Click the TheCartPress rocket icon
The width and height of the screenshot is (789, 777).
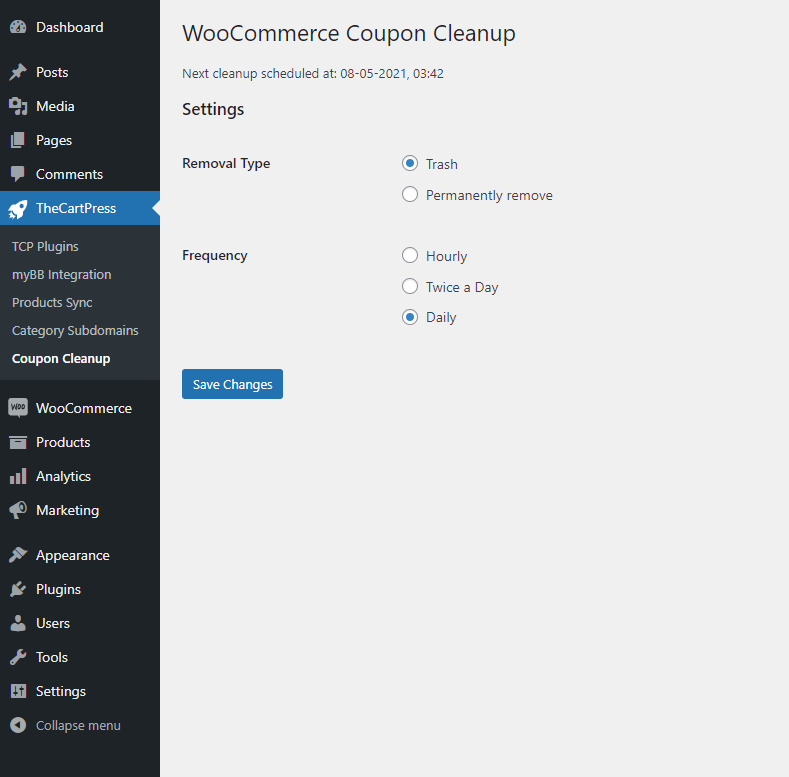click(x=18, y=208)
